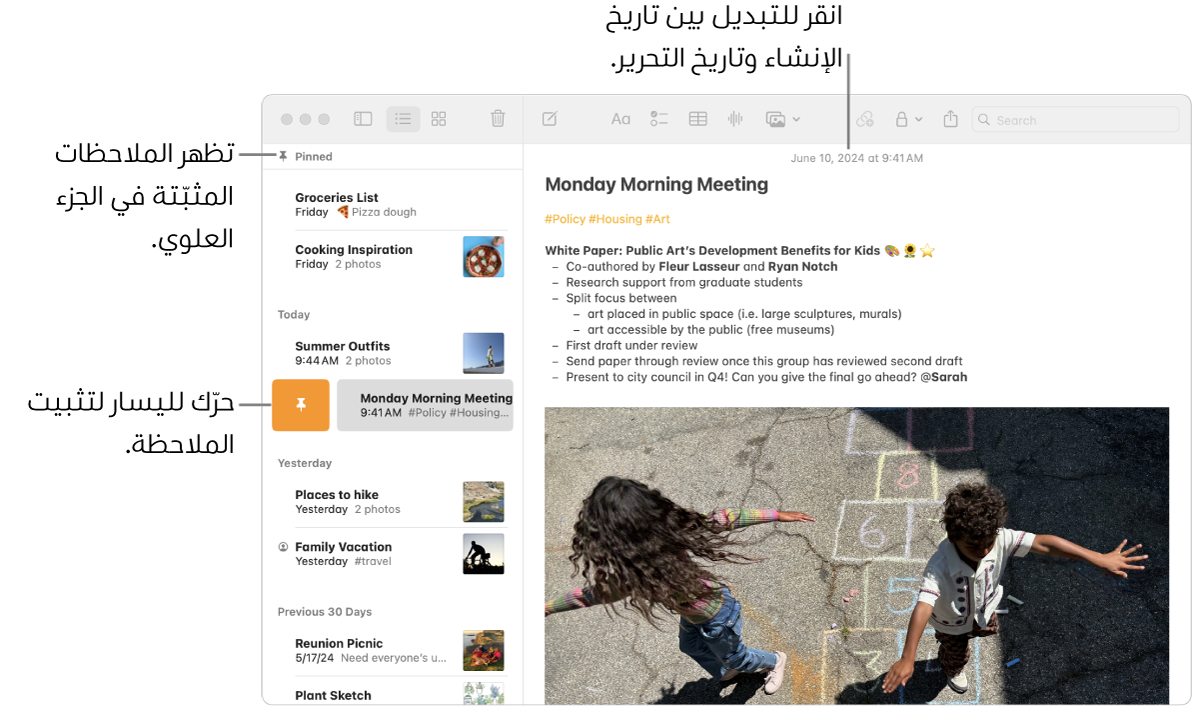Share the note using share icon

click(951, 119)
